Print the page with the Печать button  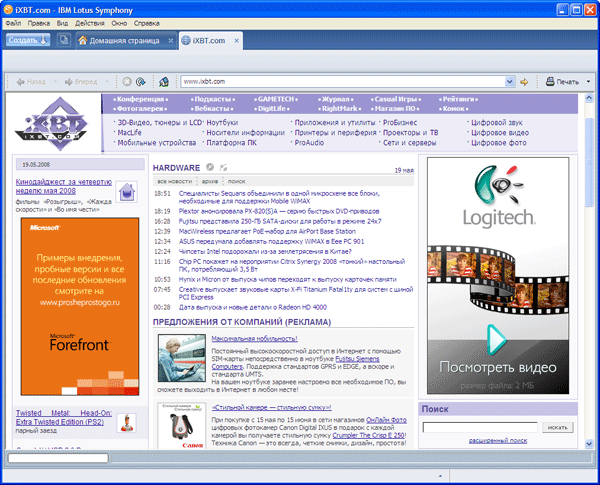(562, 82)
